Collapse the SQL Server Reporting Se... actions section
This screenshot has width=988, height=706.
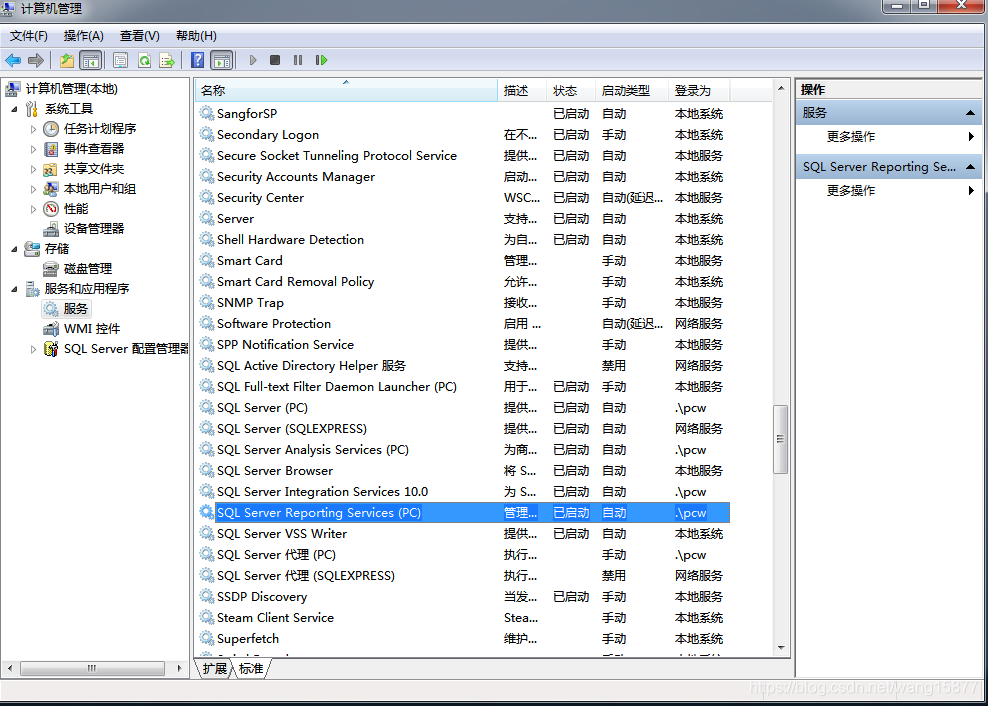[x=970, y=167]
